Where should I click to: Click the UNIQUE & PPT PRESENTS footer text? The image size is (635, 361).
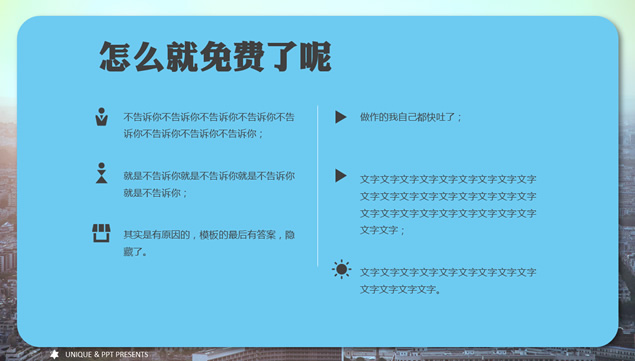pos(107,355)
